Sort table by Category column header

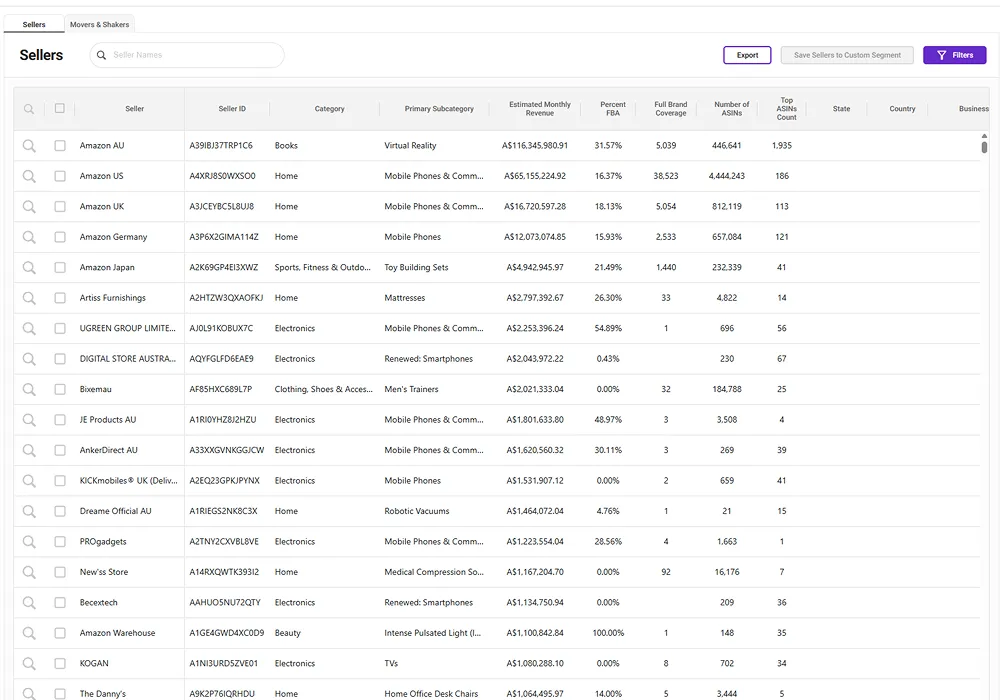pos(329,109)
